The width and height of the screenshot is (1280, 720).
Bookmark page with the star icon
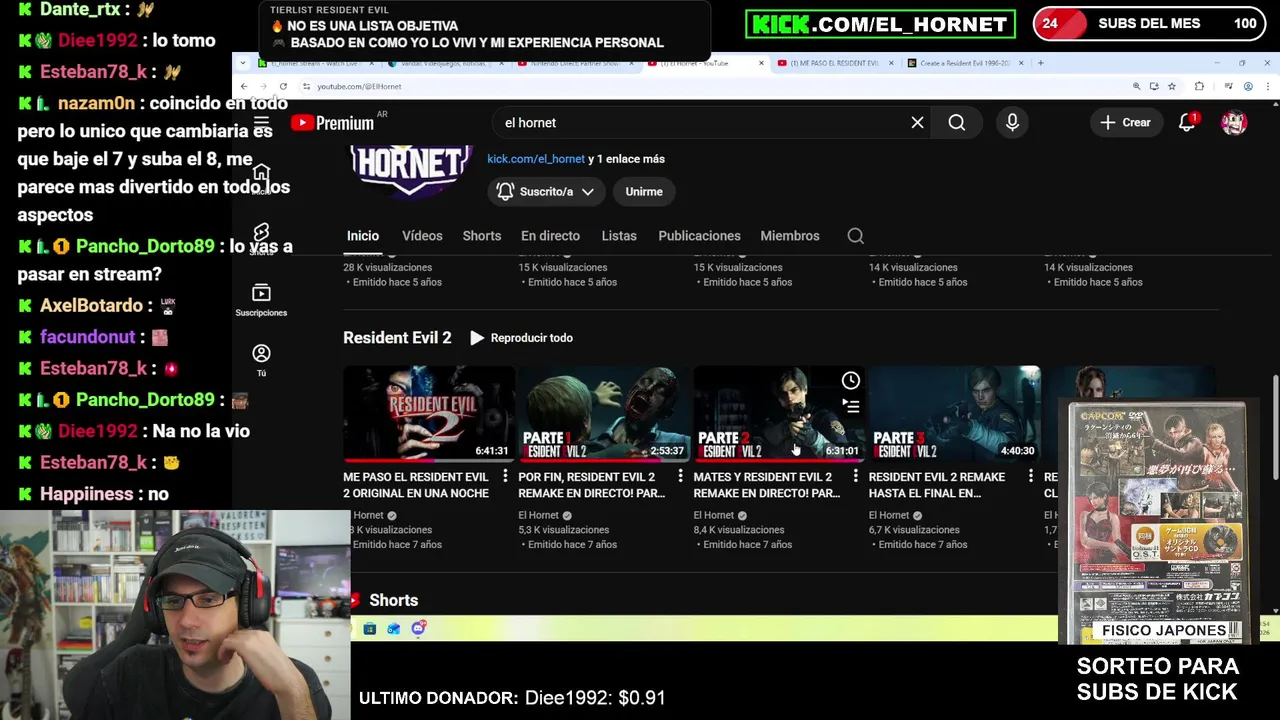pyautogui.click(x=1172, y=87)
